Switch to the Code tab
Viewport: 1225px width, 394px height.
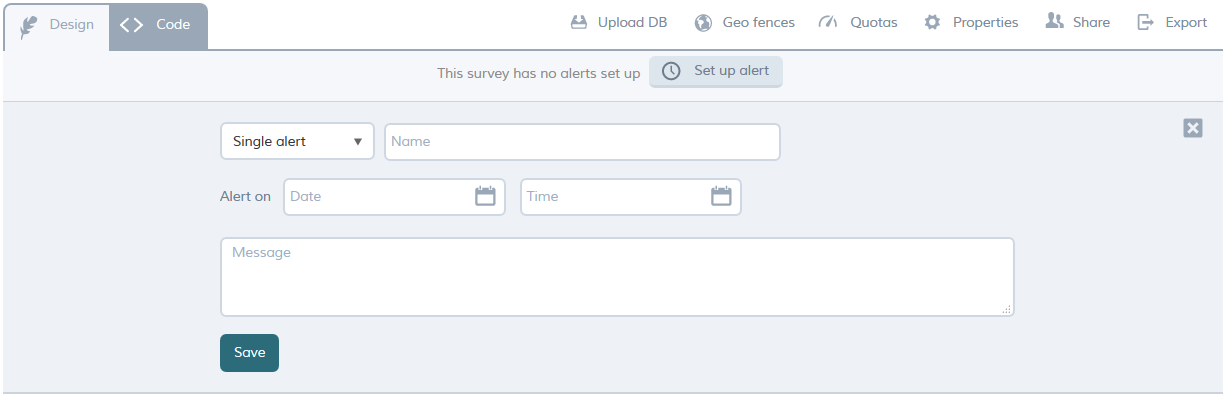tap(158, 26)
